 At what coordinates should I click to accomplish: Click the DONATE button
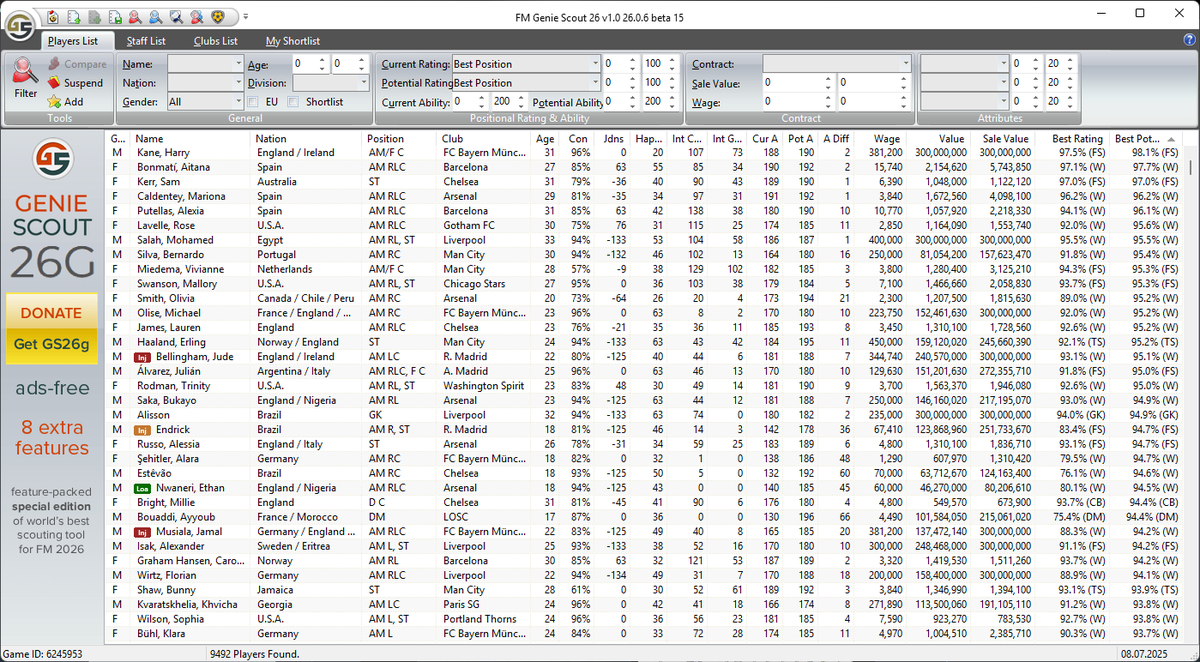point(52,312)
